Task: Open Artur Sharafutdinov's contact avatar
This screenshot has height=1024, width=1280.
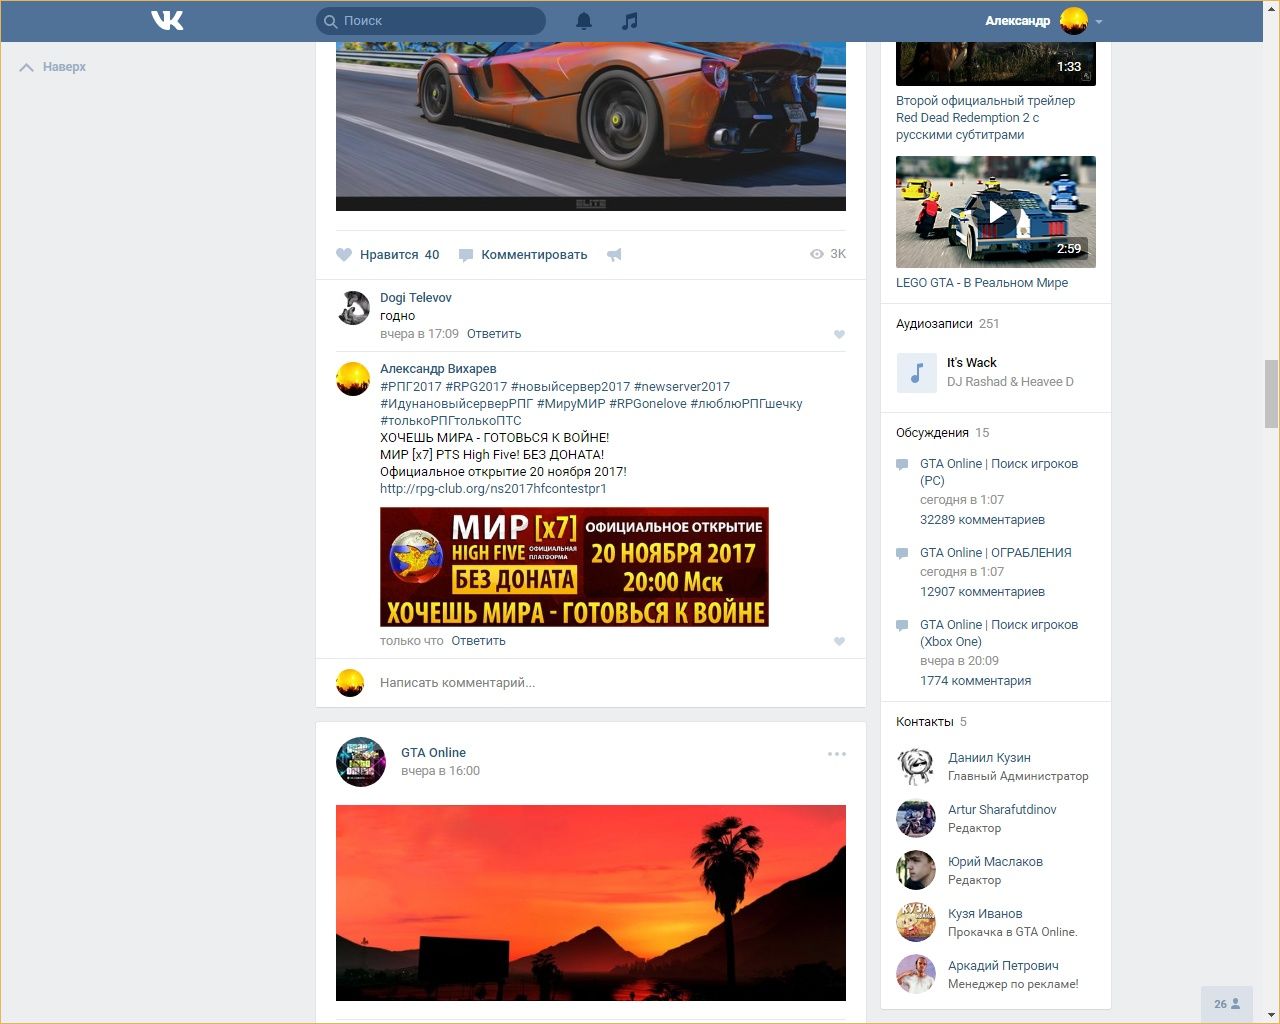Action: pyautogui.click(x=916, y=819)
